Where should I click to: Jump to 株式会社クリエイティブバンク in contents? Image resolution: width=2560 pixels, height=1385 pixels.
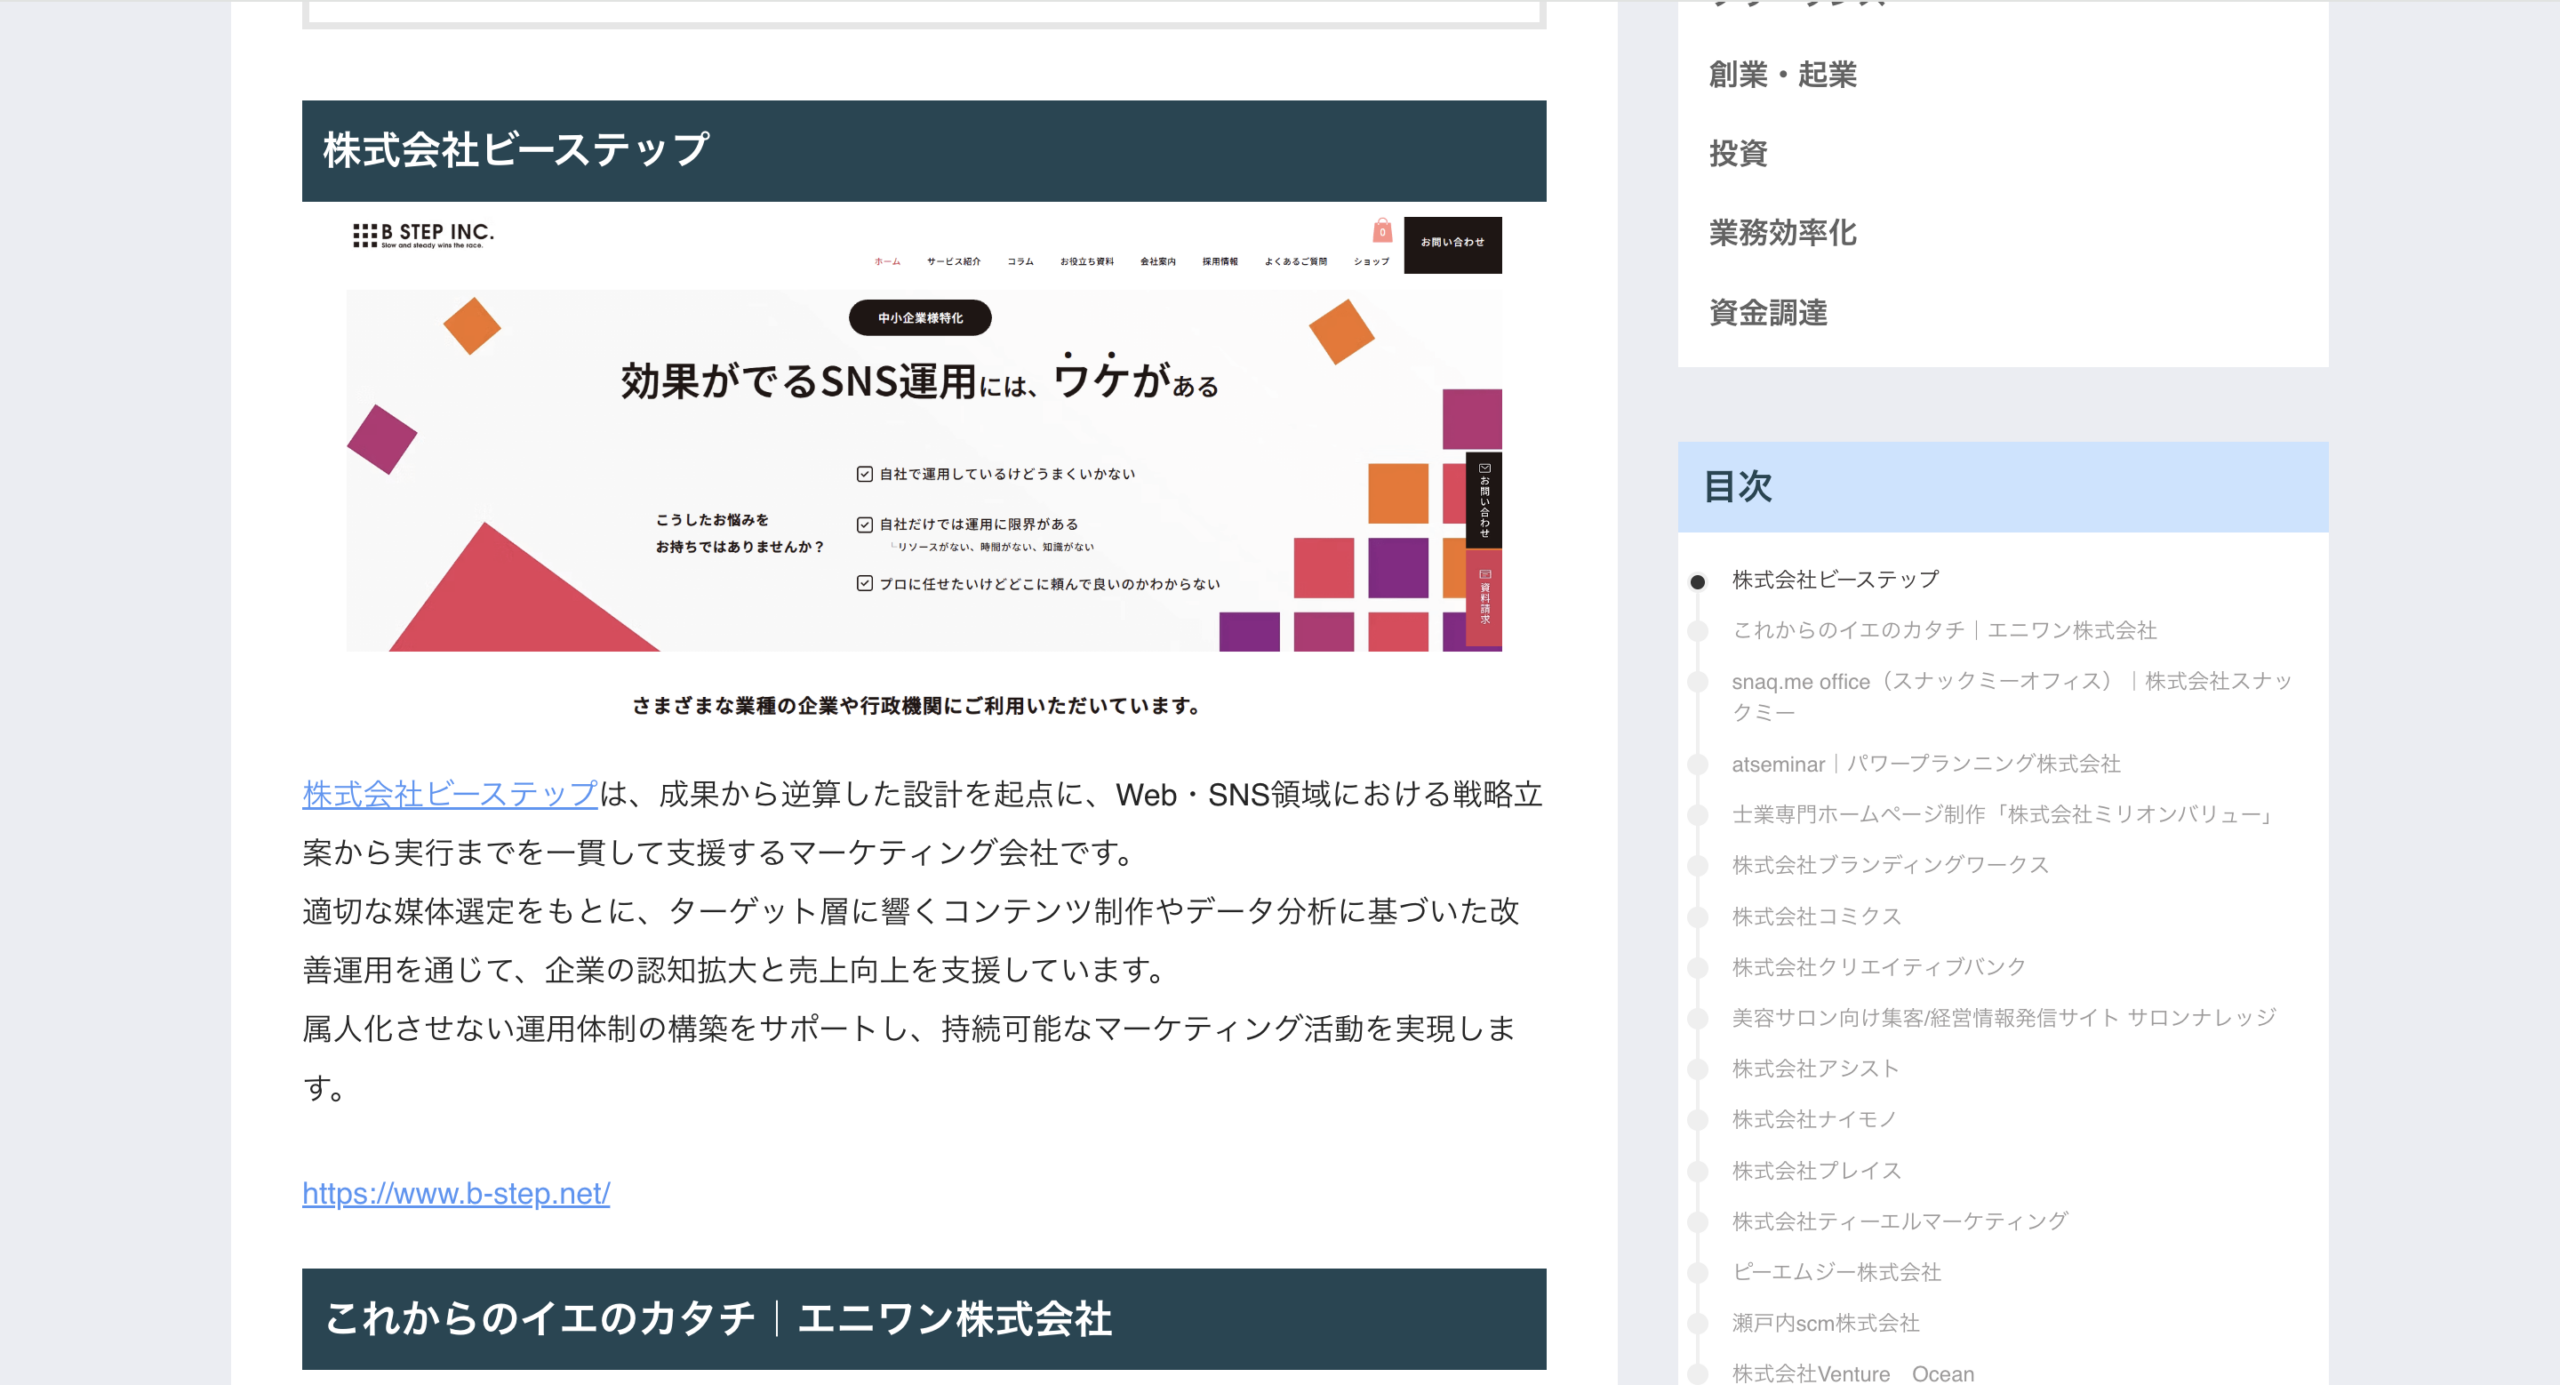1879,967
